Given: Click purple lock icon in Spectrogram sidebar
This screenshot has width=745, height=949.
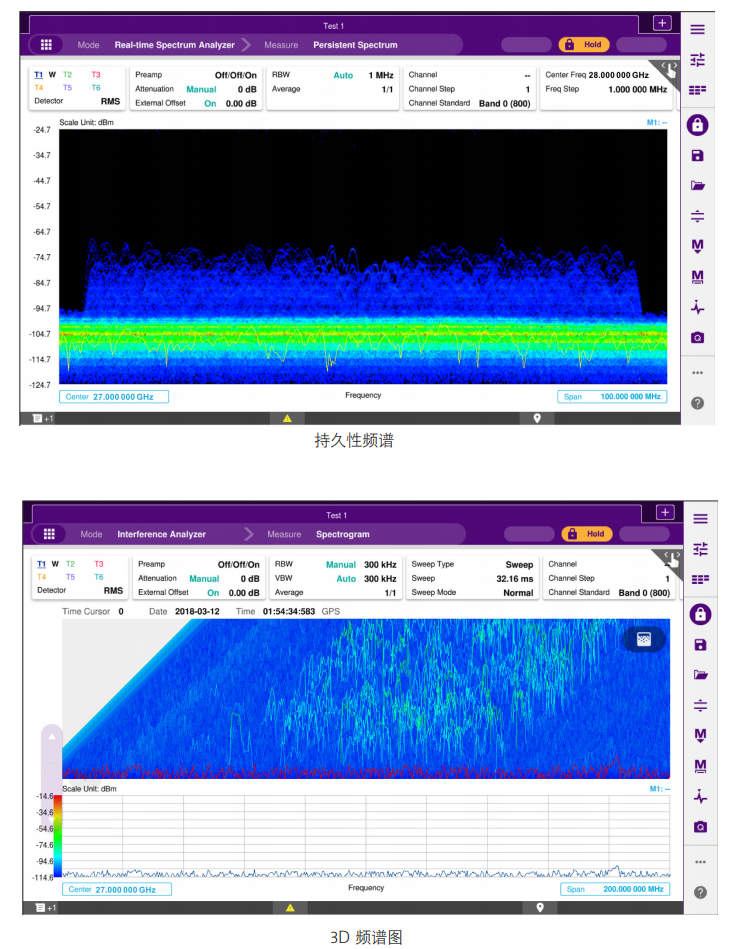Looking at the screenshot, I should click(x=700, y=614).
